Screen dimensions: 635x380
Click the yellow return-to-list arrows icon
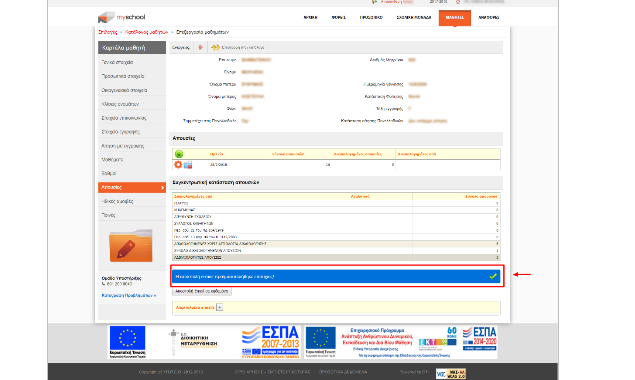[215, 47]
